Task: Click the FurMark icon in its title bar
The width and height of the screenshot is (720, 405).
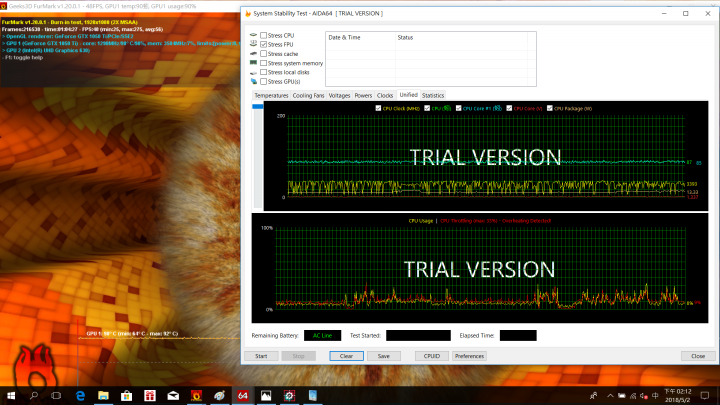Action: pyautogui.click(x=3, y=6)
